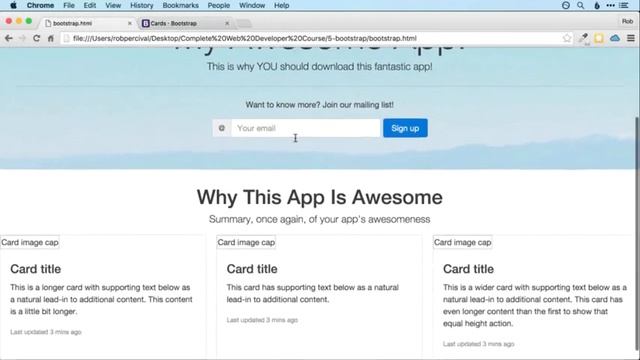640x360 pixels.
Task: Click Card title above 'longer card' text
Action: (36, 269)
